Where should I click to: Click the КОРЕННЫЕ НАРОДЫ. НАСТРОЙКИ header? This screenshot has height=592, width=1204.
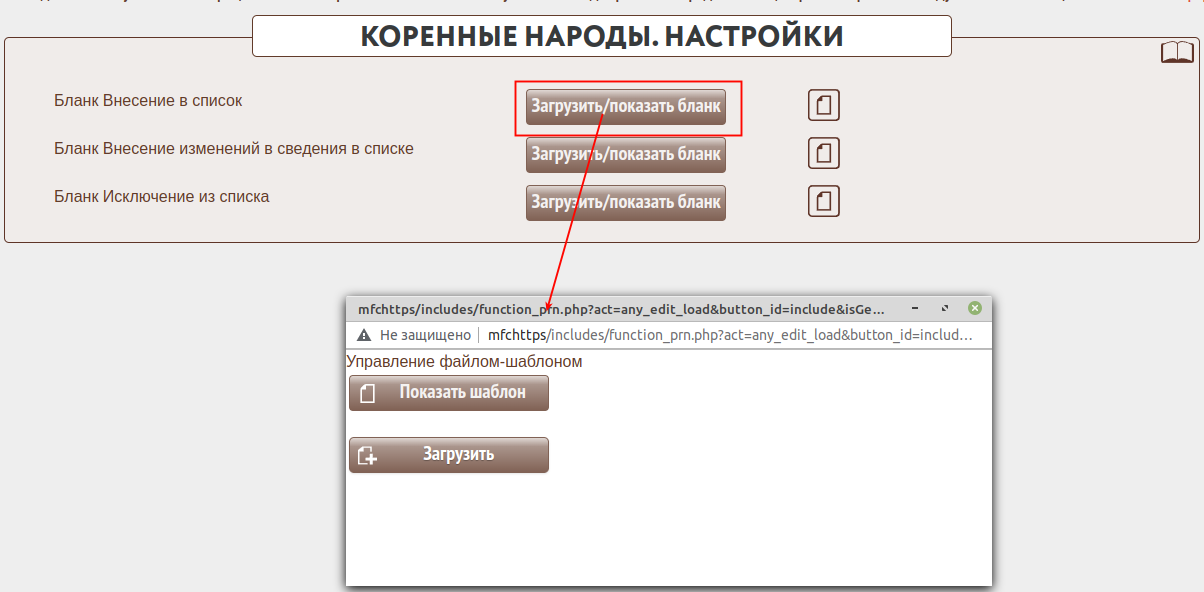[x=601, y=37]
